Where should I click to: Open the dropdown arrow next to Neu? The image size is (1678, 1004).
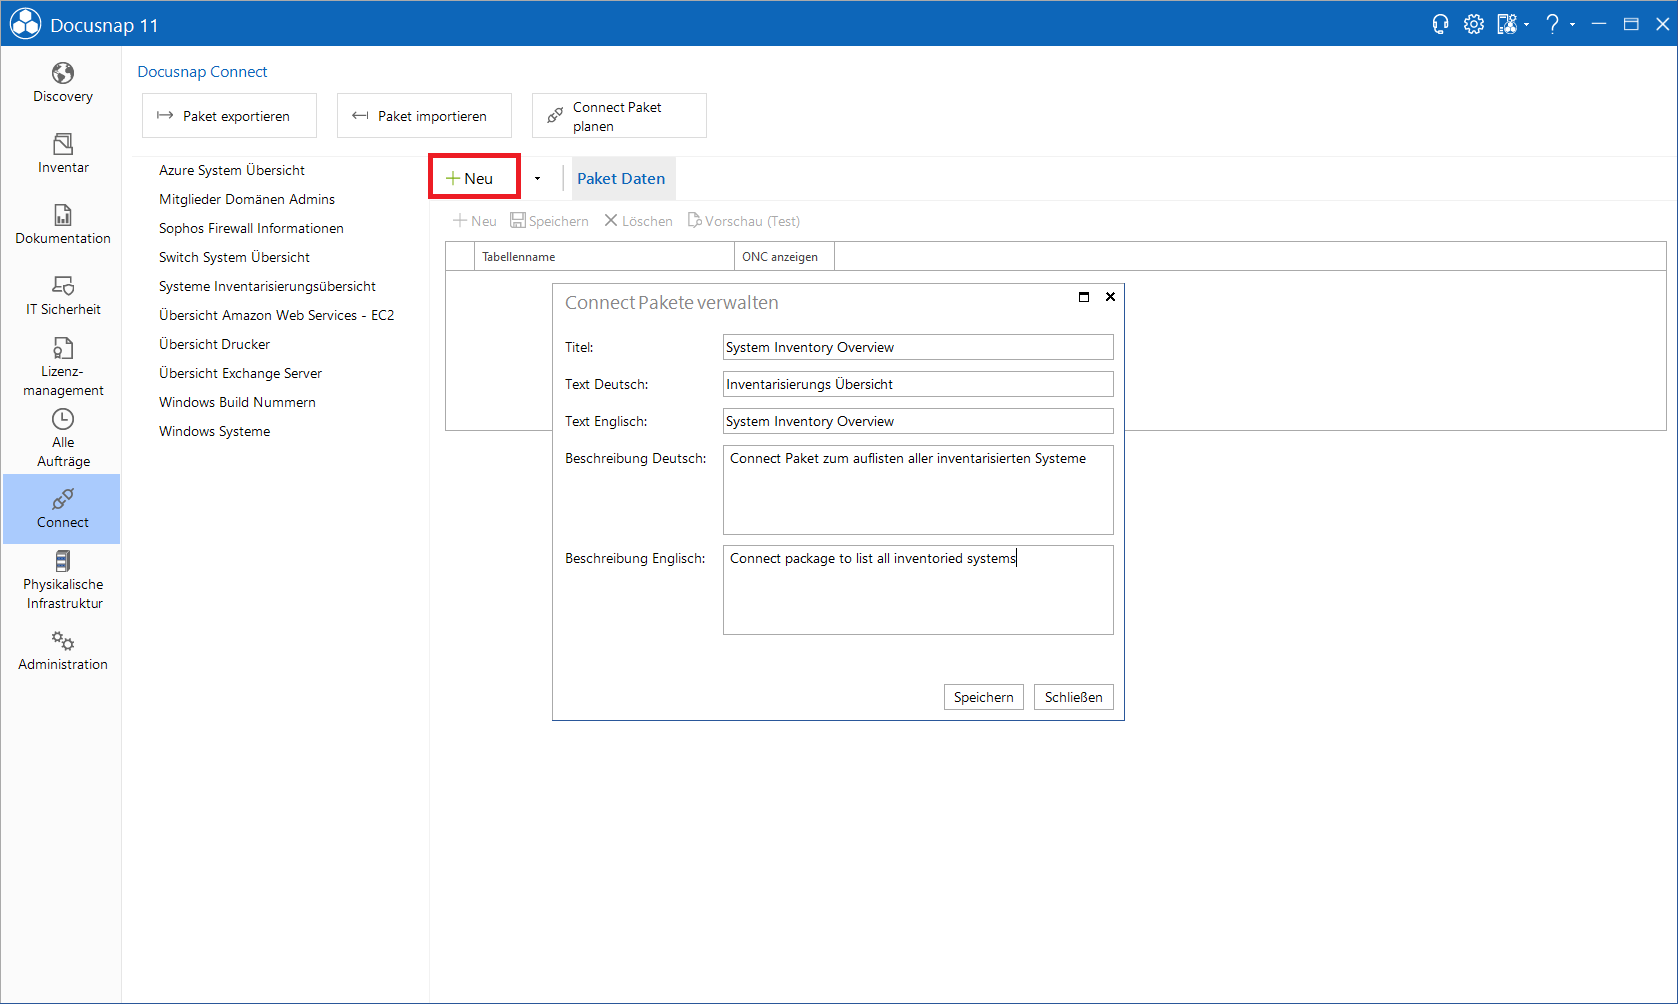coord(537,178)
